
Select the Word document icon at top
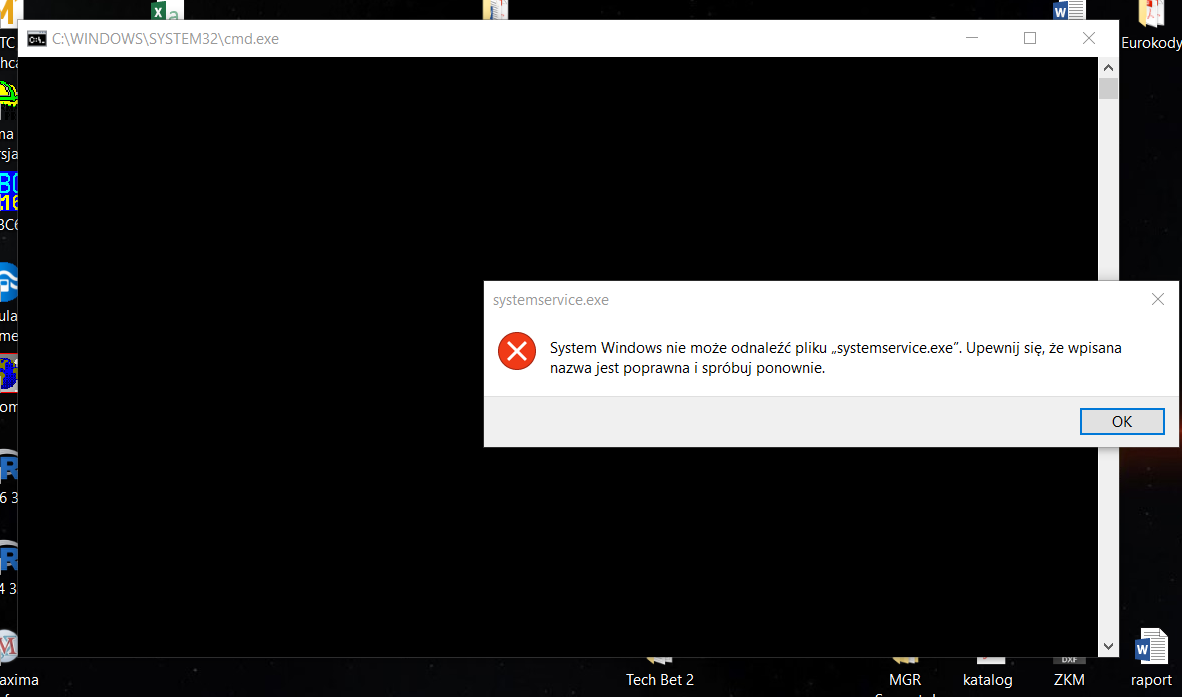1069,10
